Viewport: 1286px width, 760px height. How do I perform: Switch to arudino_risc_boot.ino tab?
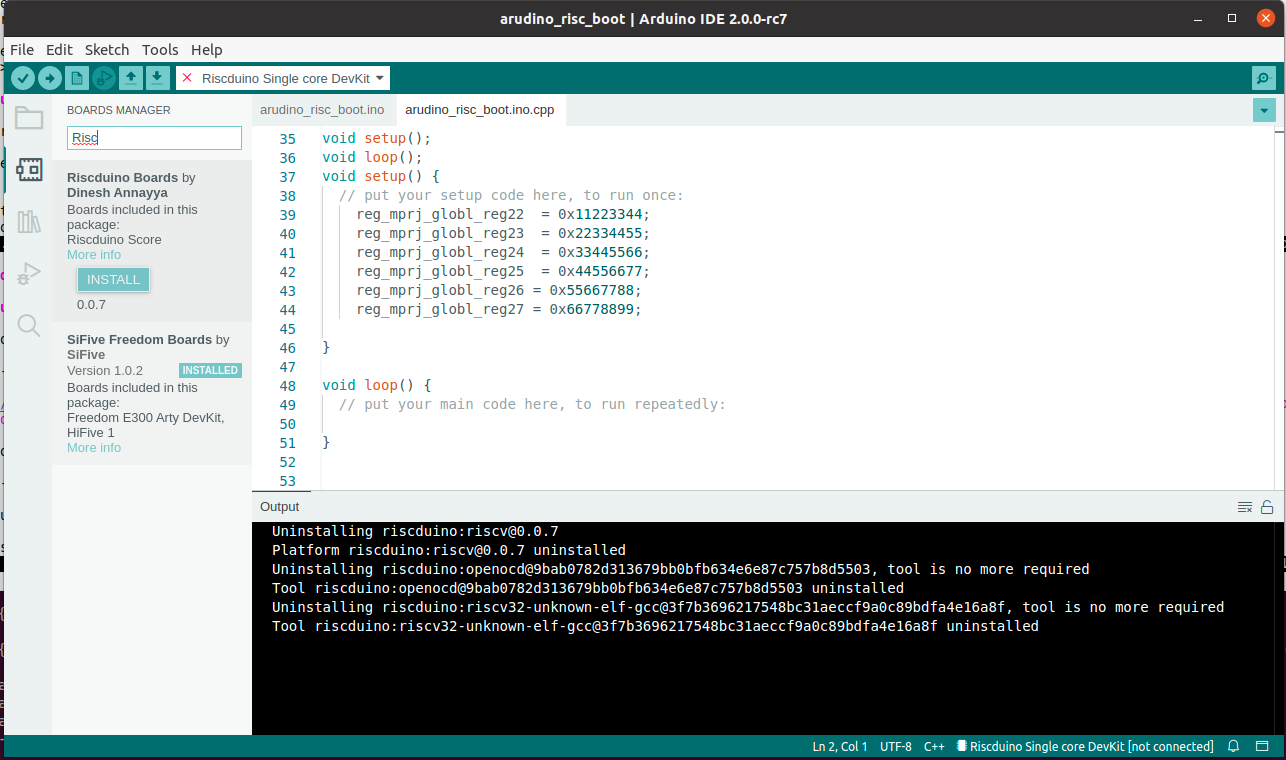[322, 110]
